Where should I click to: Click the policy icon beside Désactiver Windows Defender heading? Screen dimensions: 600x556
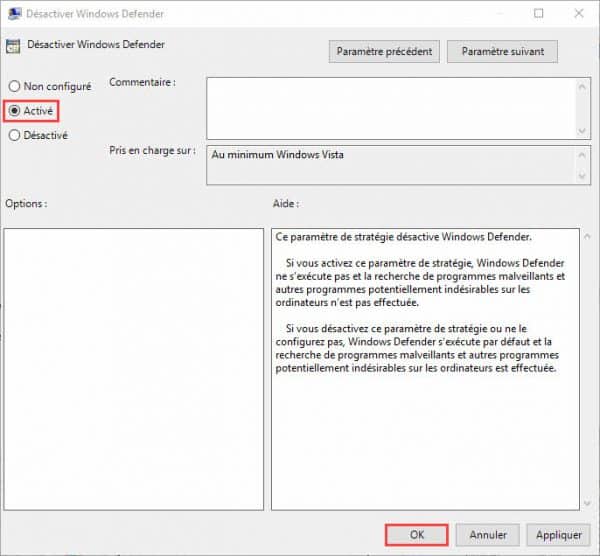tap(13, 46)
